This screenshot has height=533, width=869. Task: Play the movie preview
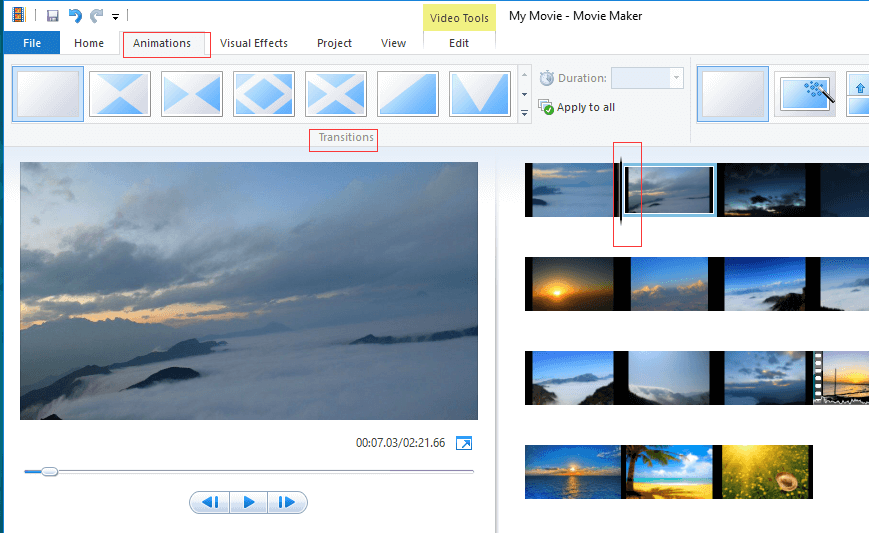coord(248,503)
